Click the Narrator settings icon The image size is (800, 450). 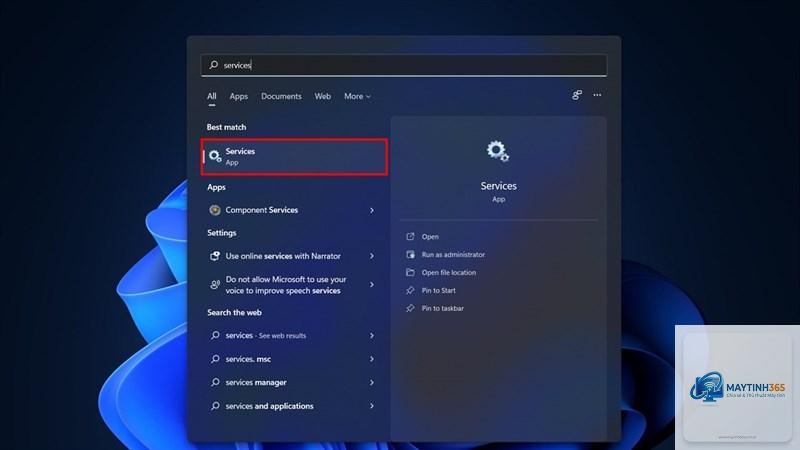click(215, 256)
